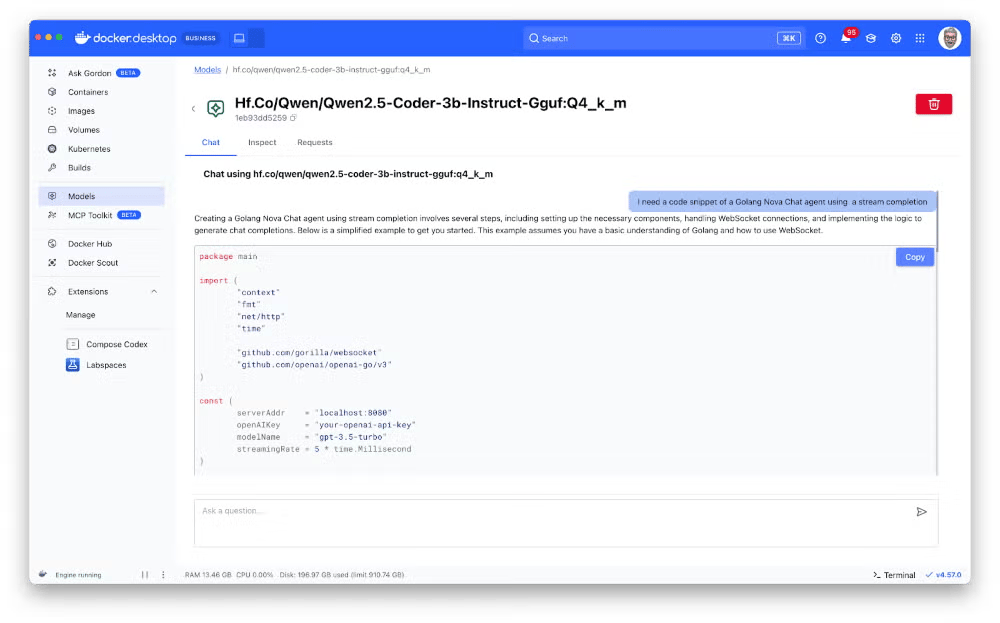Switch to the Requests tab
This screenshot has height=623, width=1000.
(314, 142)
